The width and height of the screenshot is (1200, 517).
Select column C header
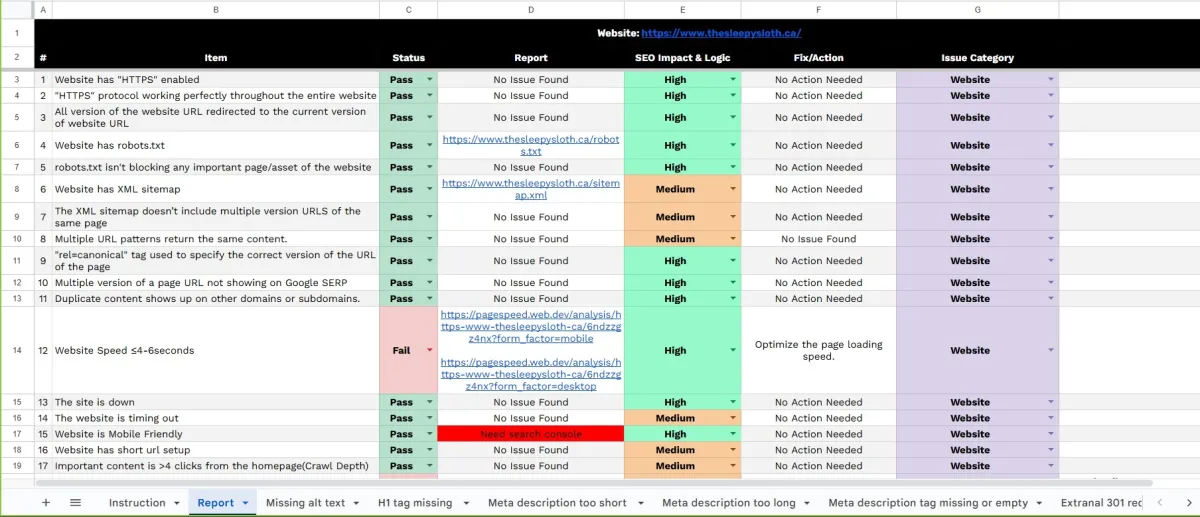pos(408,9)
